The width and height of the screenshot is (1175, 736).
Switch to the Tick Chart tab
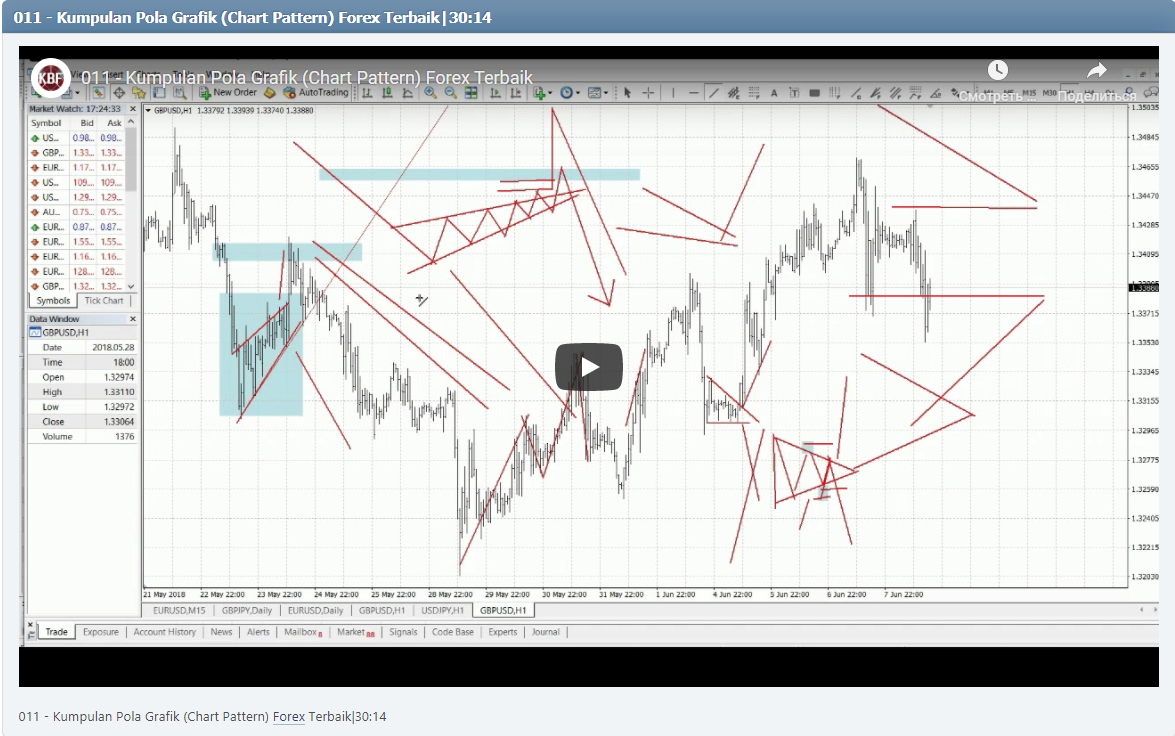point(104,300)
